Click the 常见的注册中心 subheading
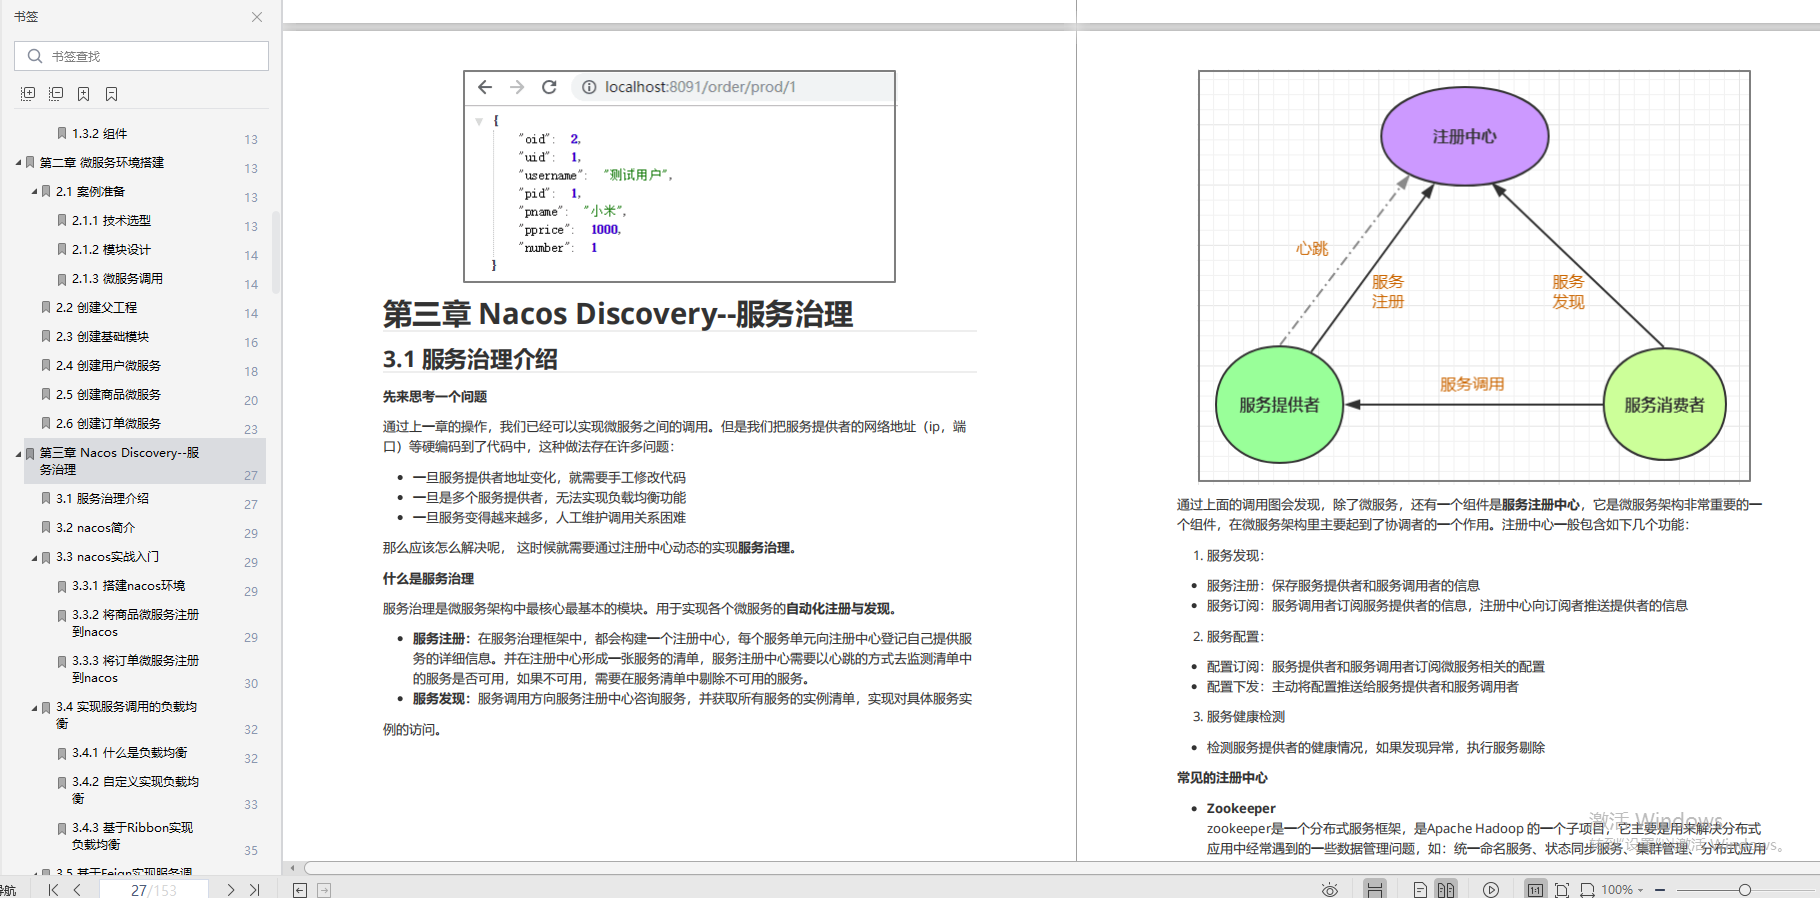 click(1222, 777)
